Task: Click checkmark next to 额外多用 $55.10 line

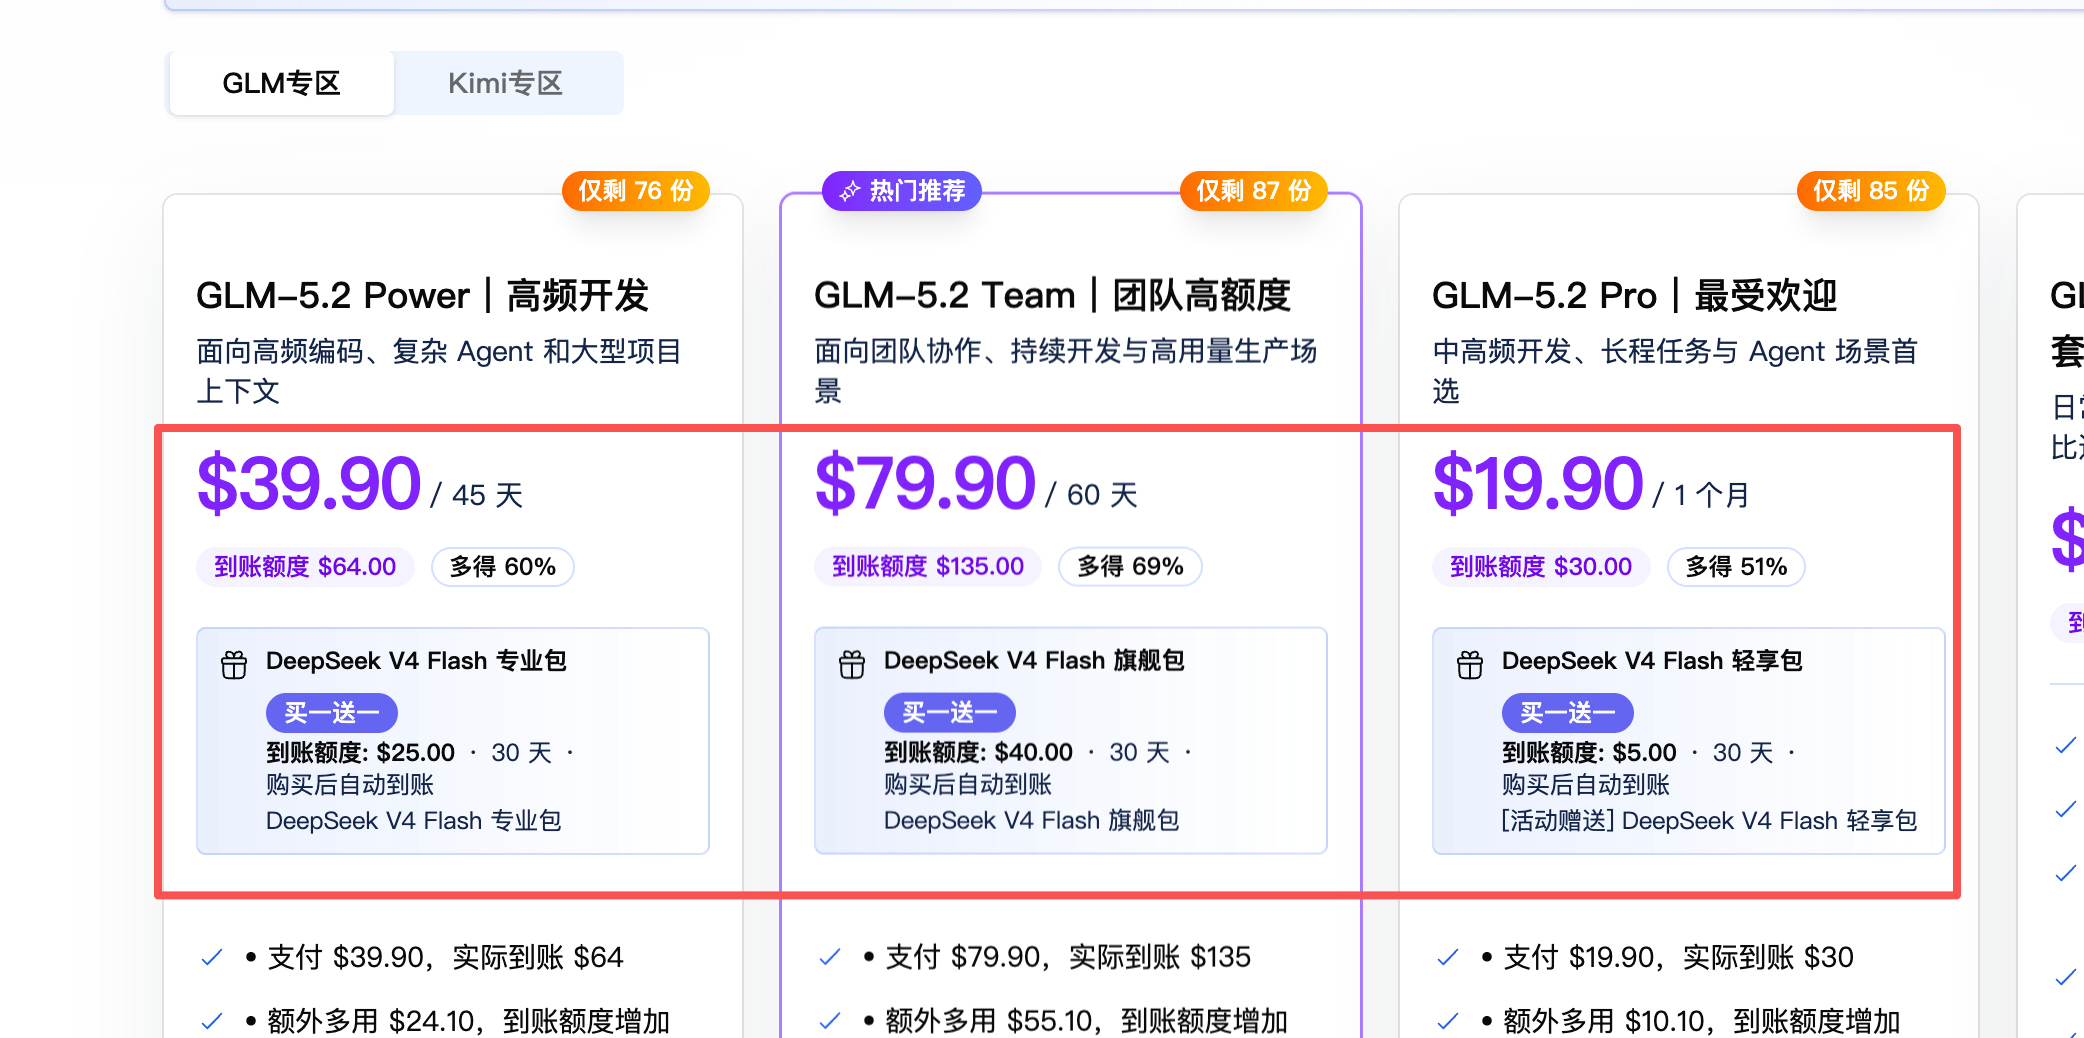Action: pyautogui.click(x=830, y=1021)
